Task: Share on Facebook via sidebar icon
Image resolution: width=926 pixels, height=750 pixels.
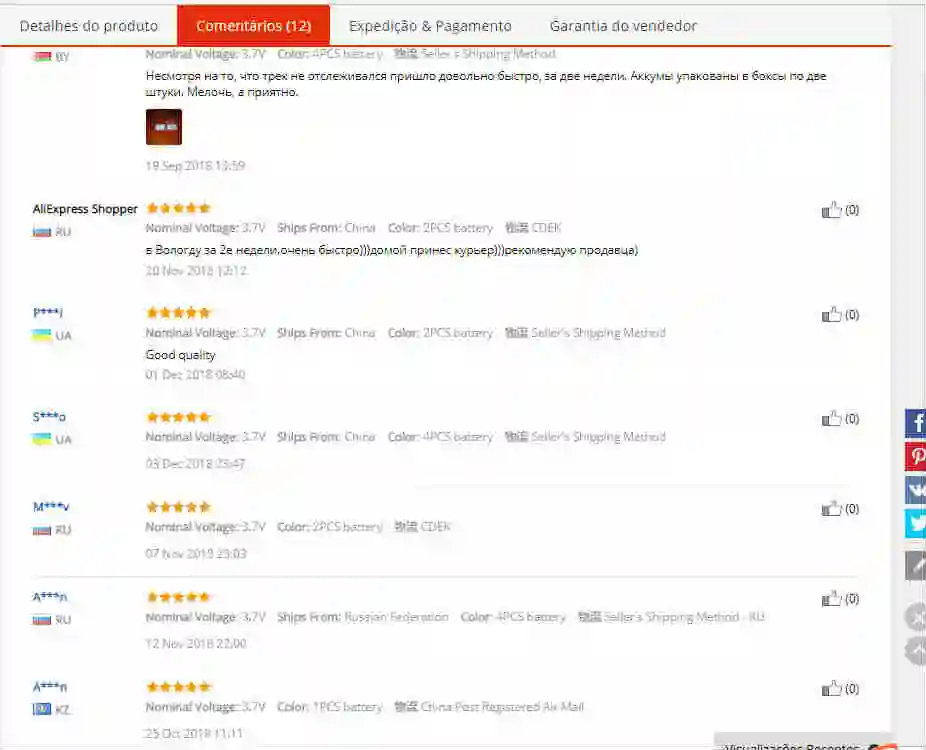Action: click(x=916, y=423)
